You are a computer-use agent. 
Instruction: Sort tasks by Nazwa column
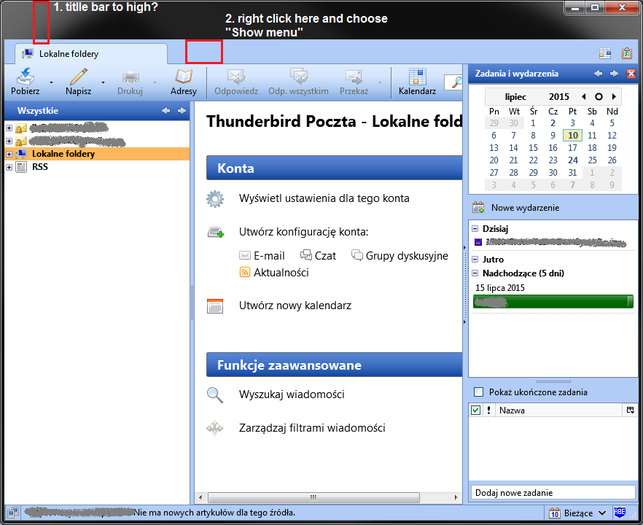(x=559, y=410)
